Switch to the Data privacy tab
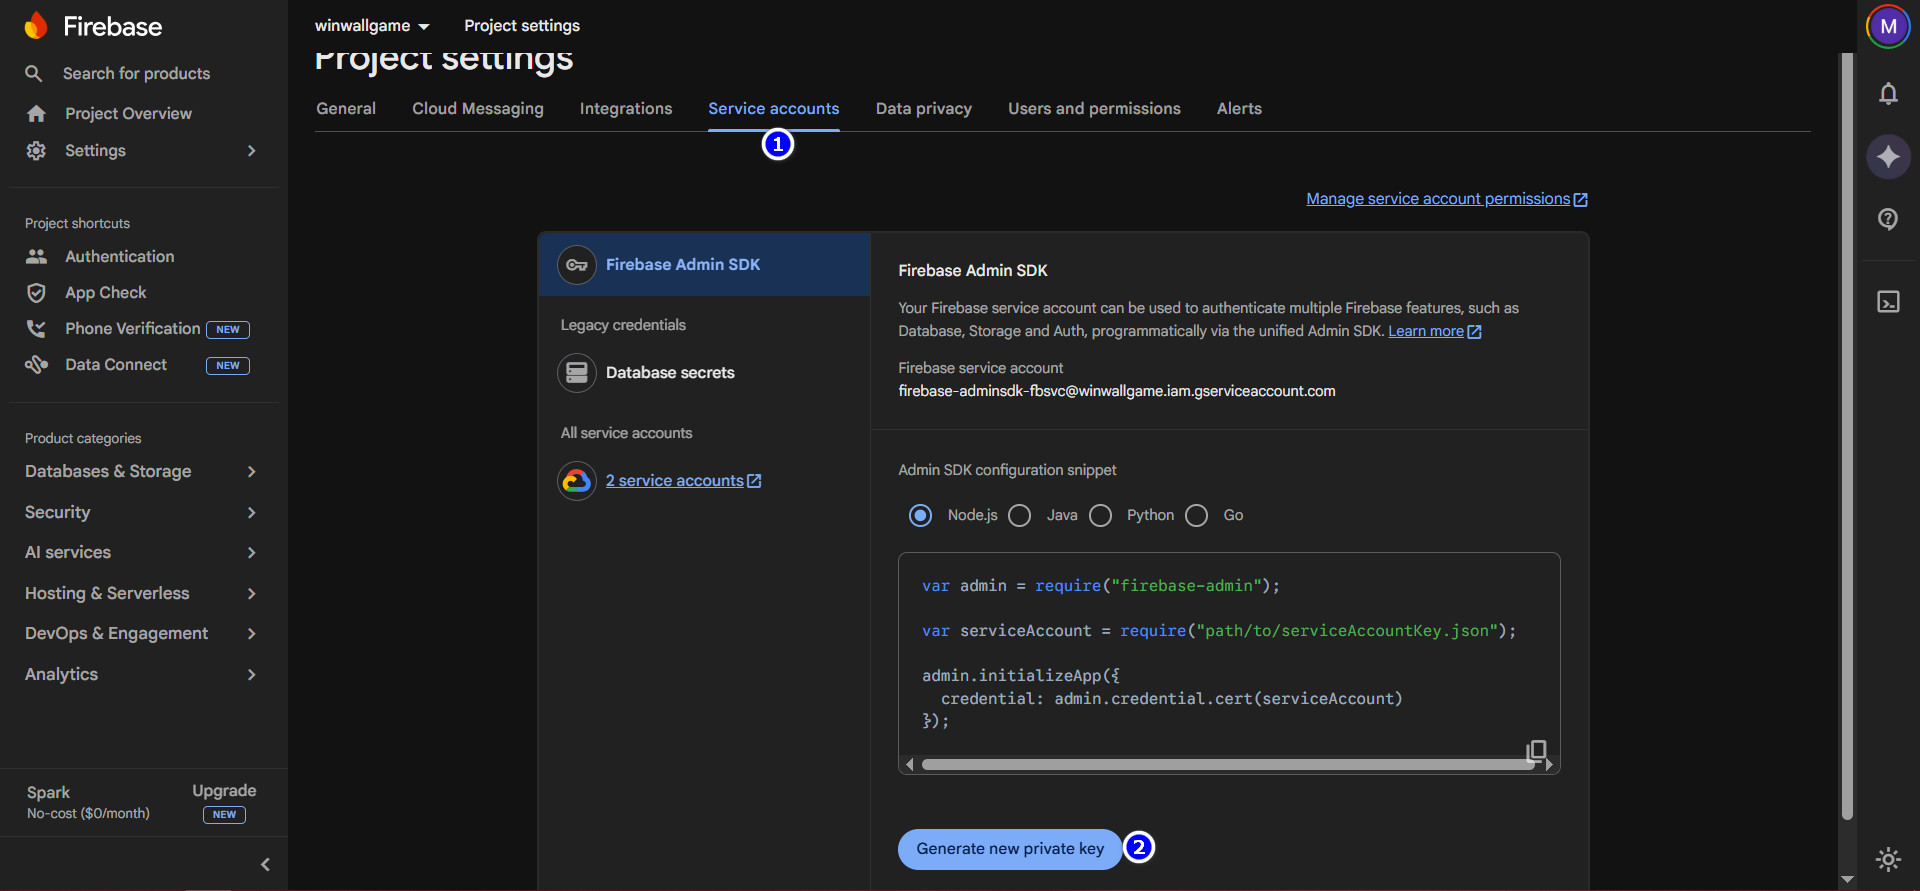 (924, 108)
